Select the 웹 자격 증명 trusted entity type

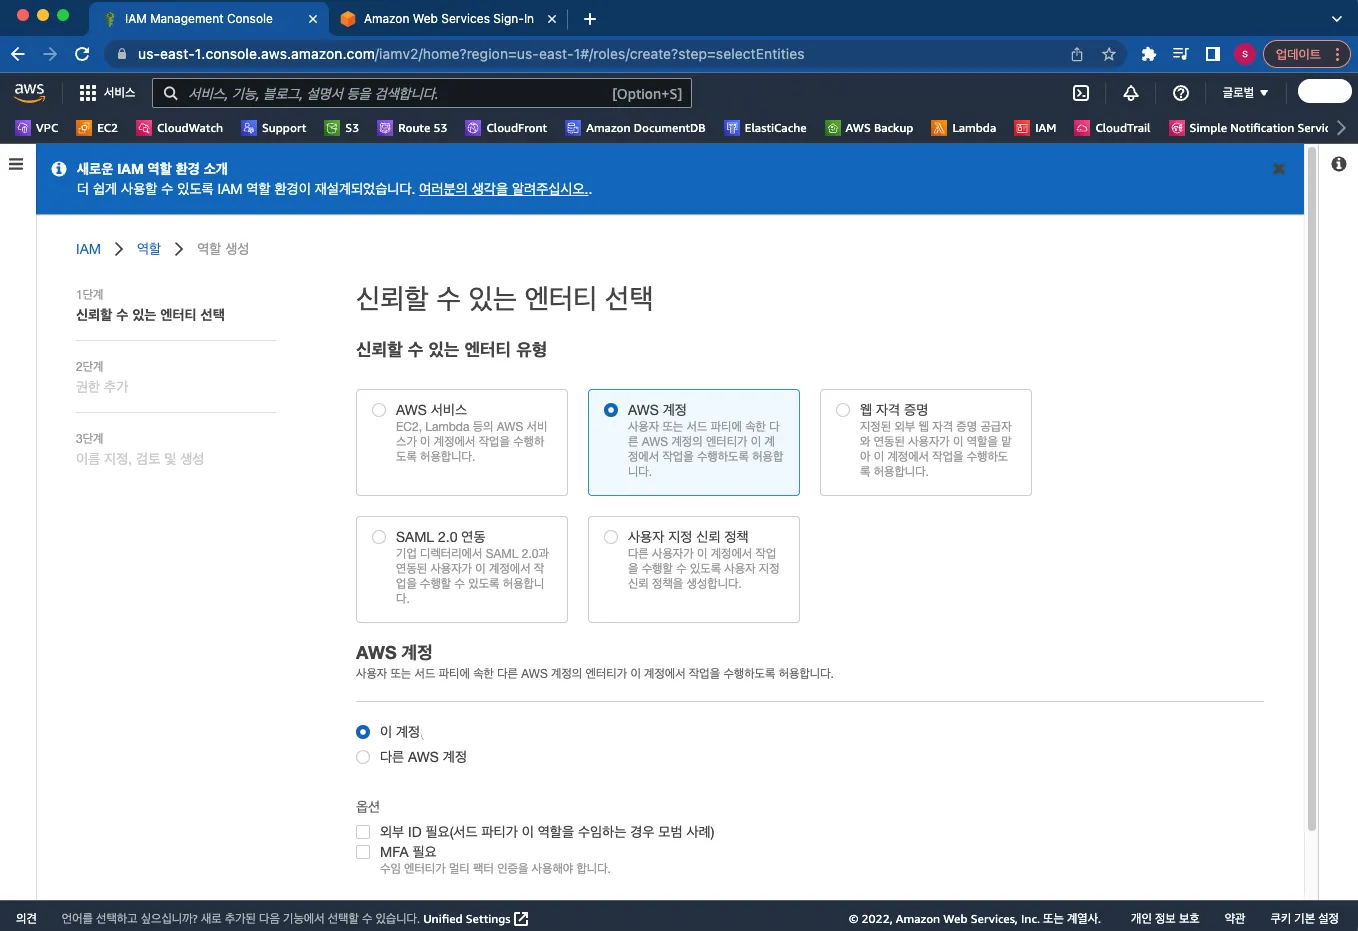click(x=926, y=442)
